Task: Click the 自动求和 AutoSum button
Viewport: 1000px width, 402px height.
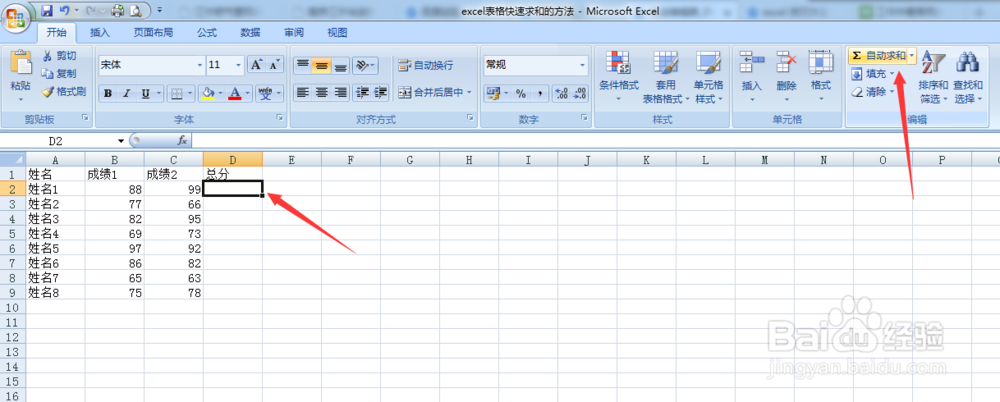Action: click(879, 56)
